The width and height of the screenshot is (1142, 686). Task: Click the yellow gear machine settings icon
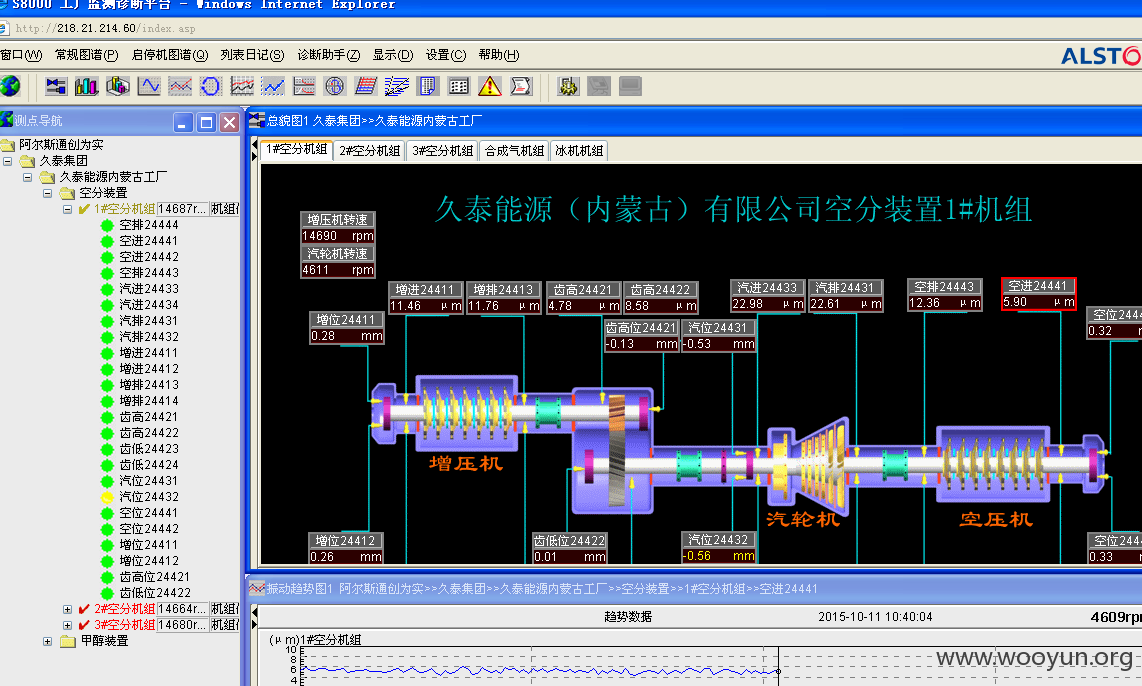[568, 87]
